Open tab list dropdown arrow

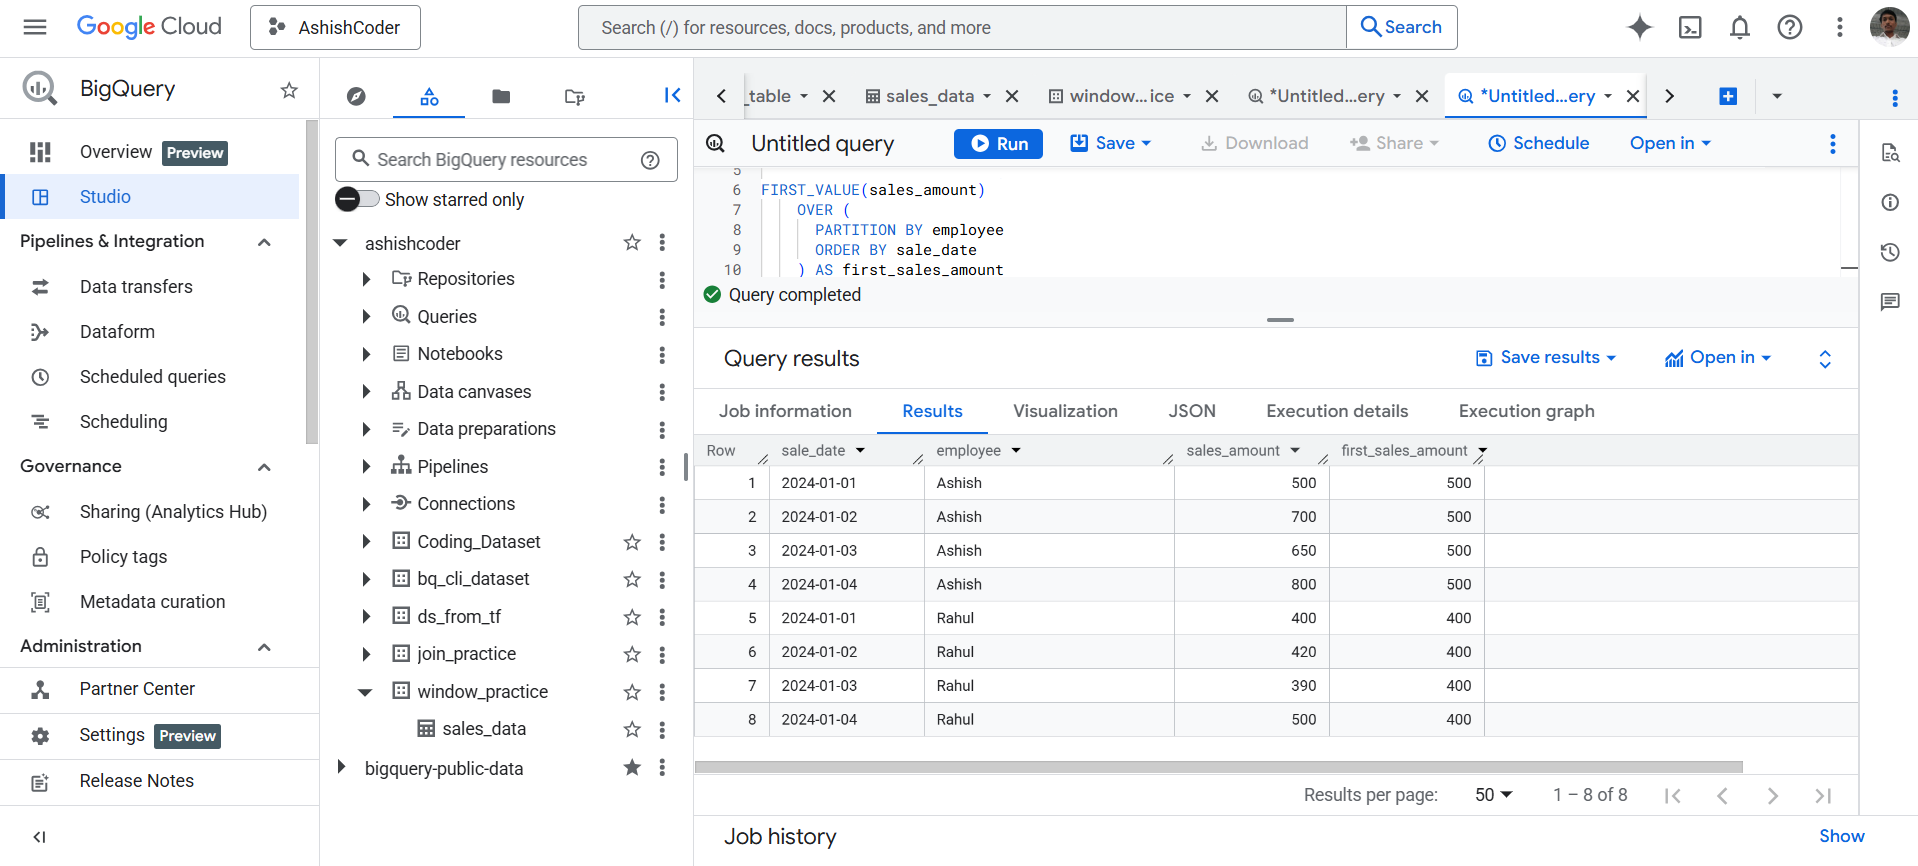1777,96
